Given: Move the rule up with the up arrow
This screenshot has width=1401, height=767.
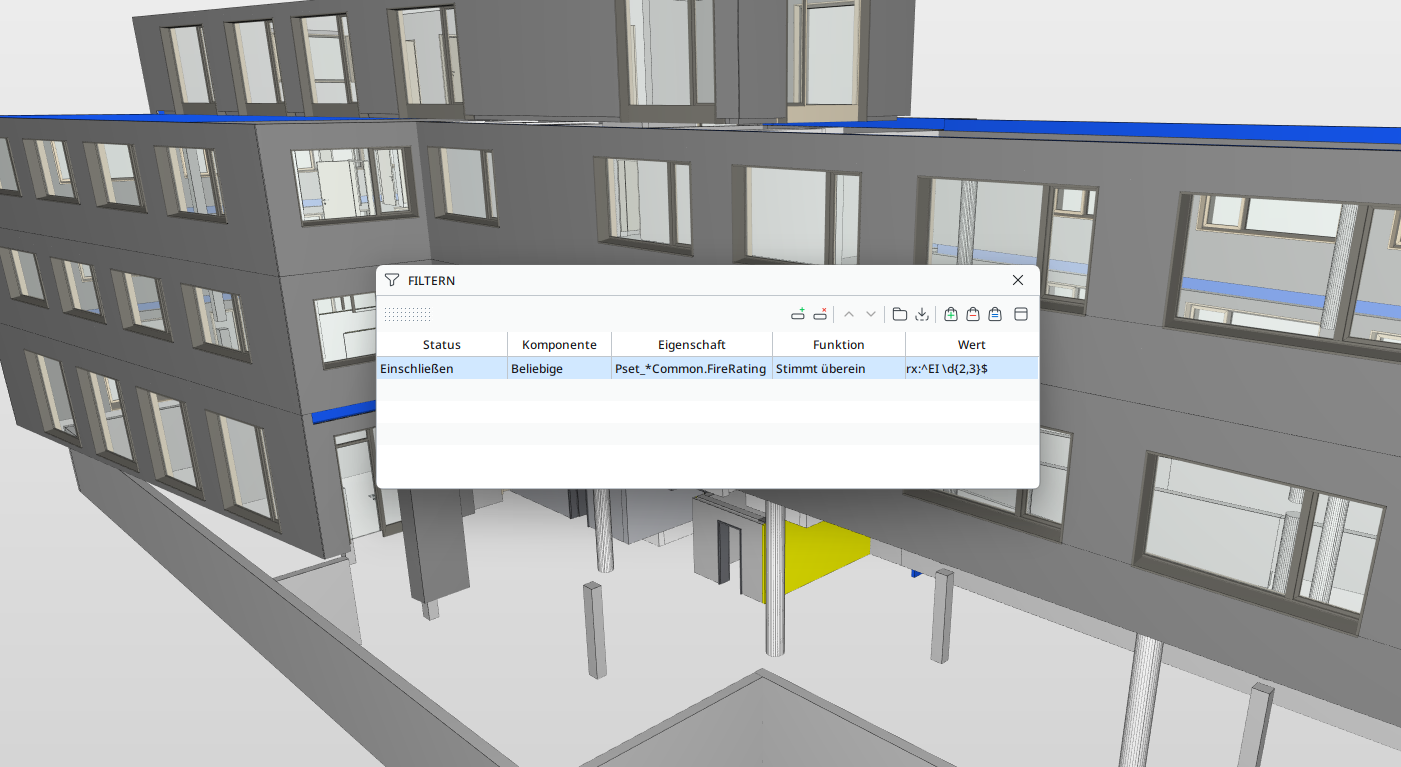Looking at the screenshot, I should click(x=849, y=314).
